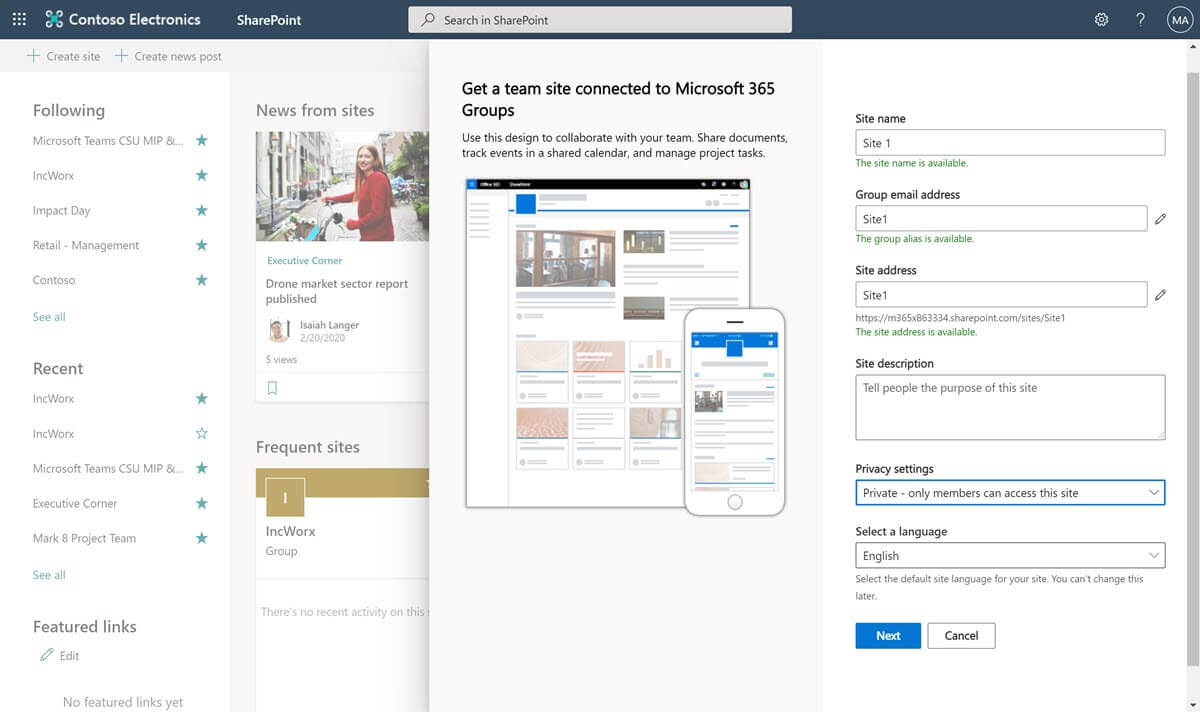Open the help question mark icon
This screenshot has width=1200, height=712.
click(x=1140, y=19)
